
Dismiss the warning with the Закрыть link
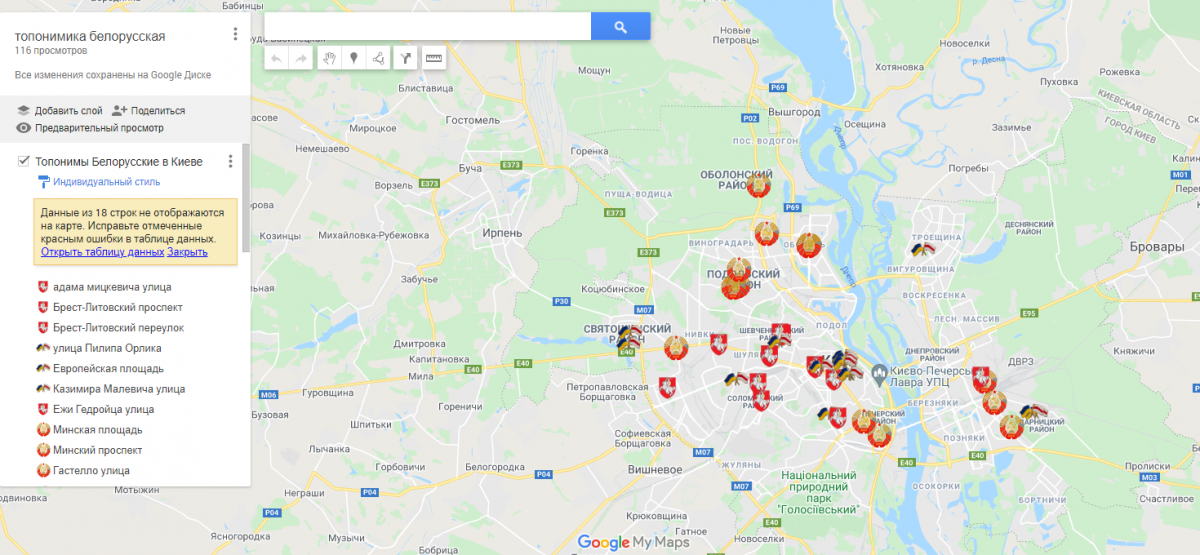coord(187,252)
